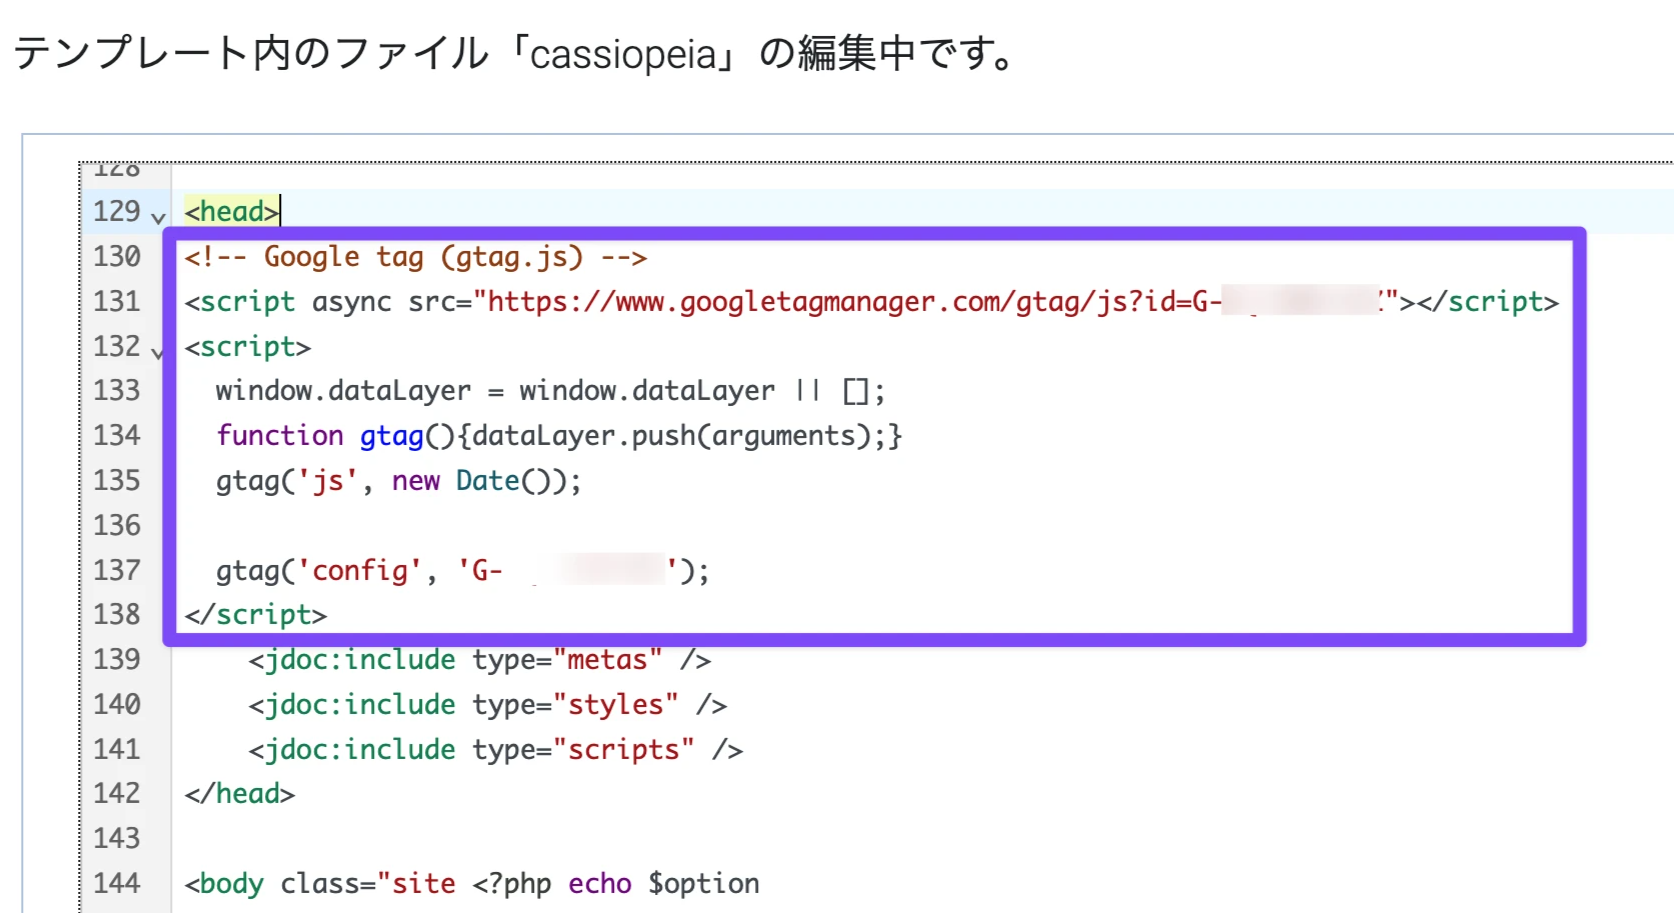The height and width of the screenshot is (914, 1674).
Task: Select the highlighted <head> tag
Action: [231, 211]
